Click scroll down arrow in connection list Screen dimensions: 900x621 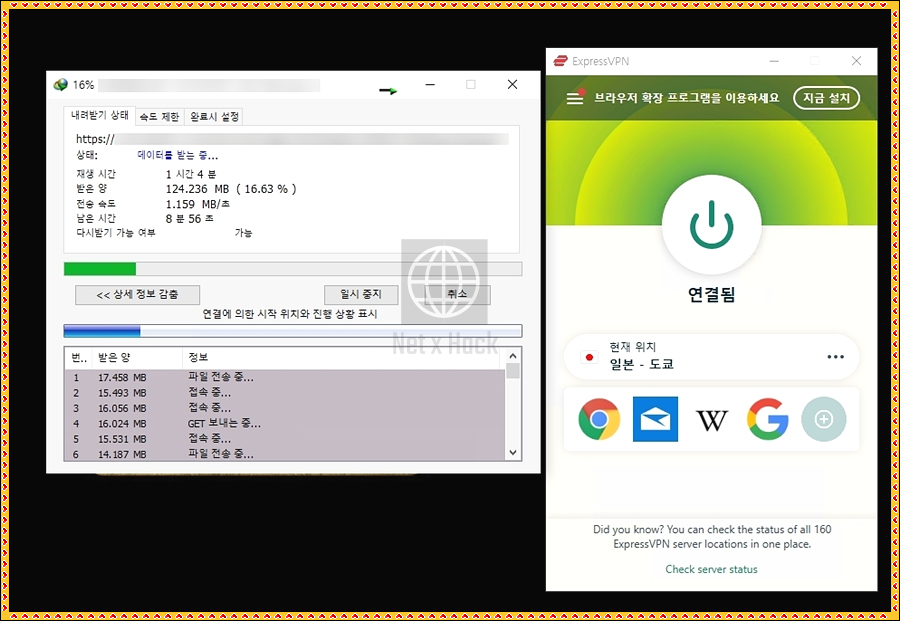pyautogui.click(x=513, y=452)
